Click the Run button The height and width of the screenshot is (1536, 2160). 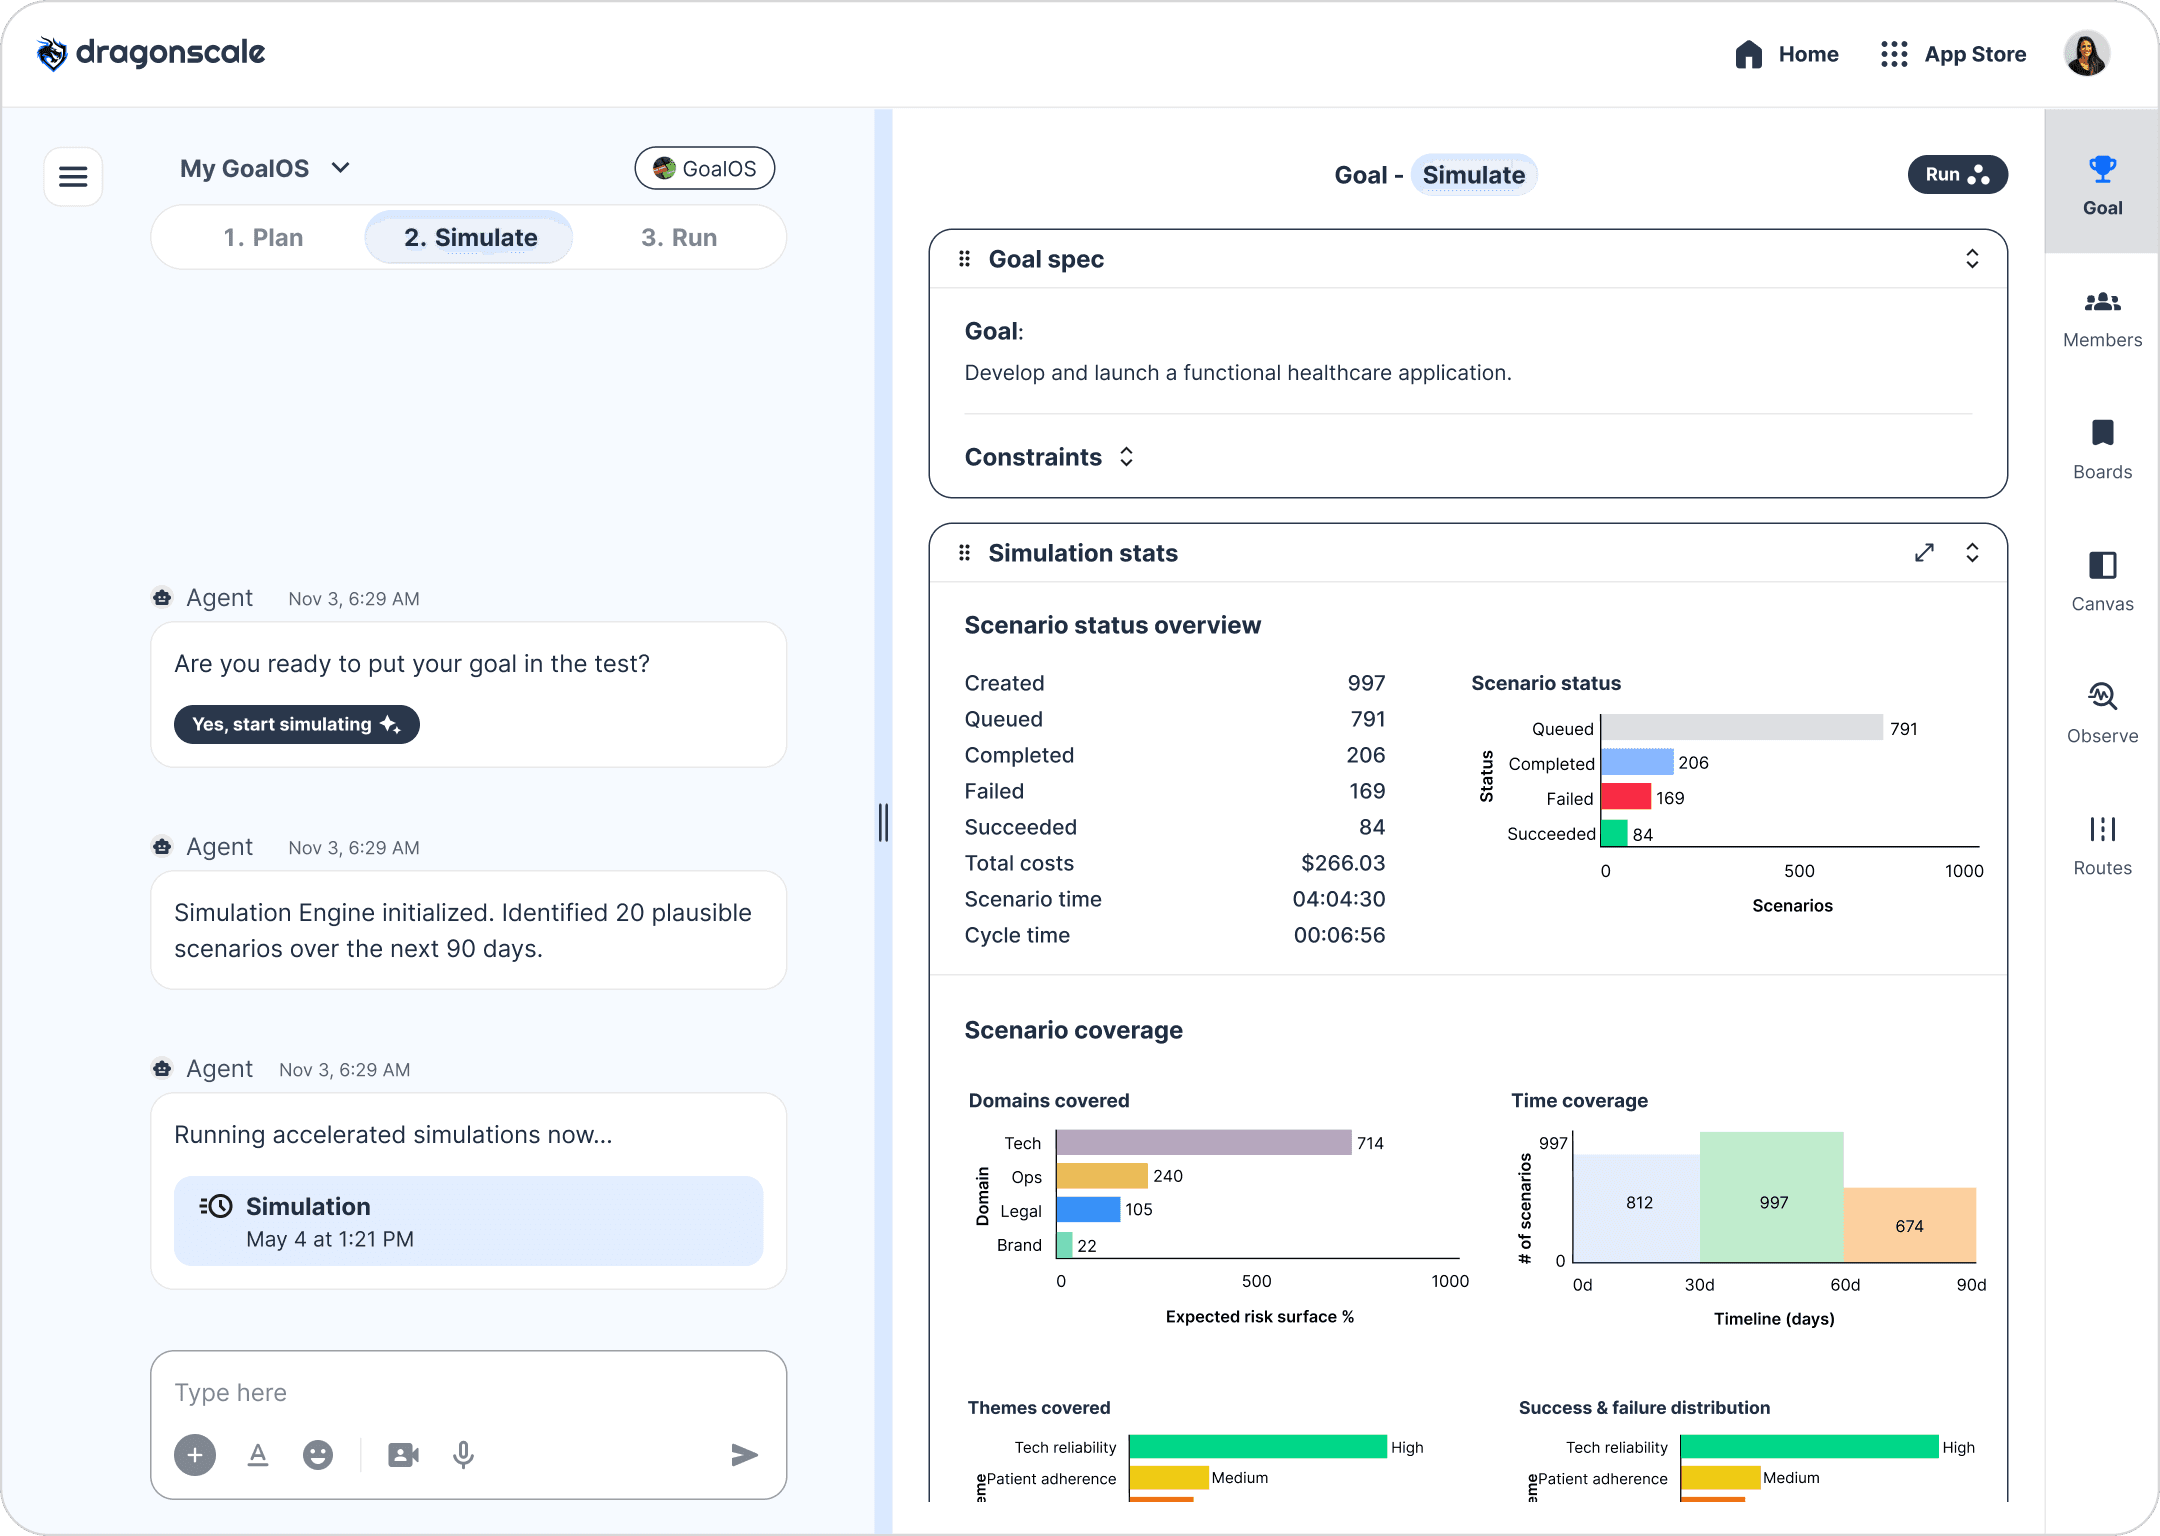1956,174
